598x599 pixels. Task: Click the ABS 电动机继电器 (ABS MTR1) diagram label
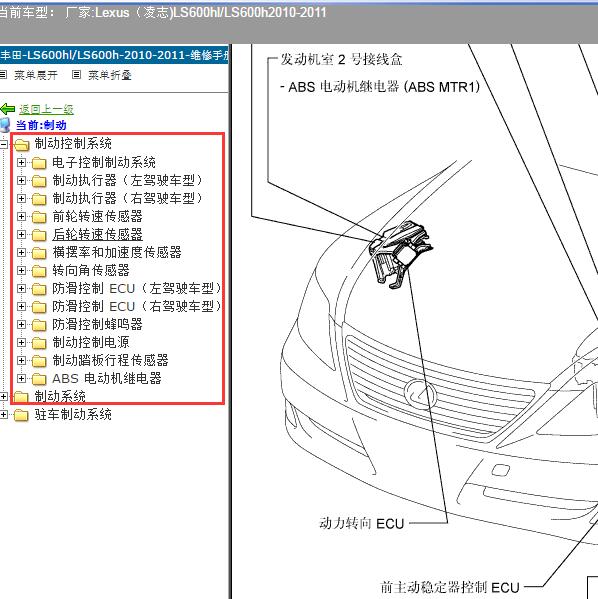(380, 87)
